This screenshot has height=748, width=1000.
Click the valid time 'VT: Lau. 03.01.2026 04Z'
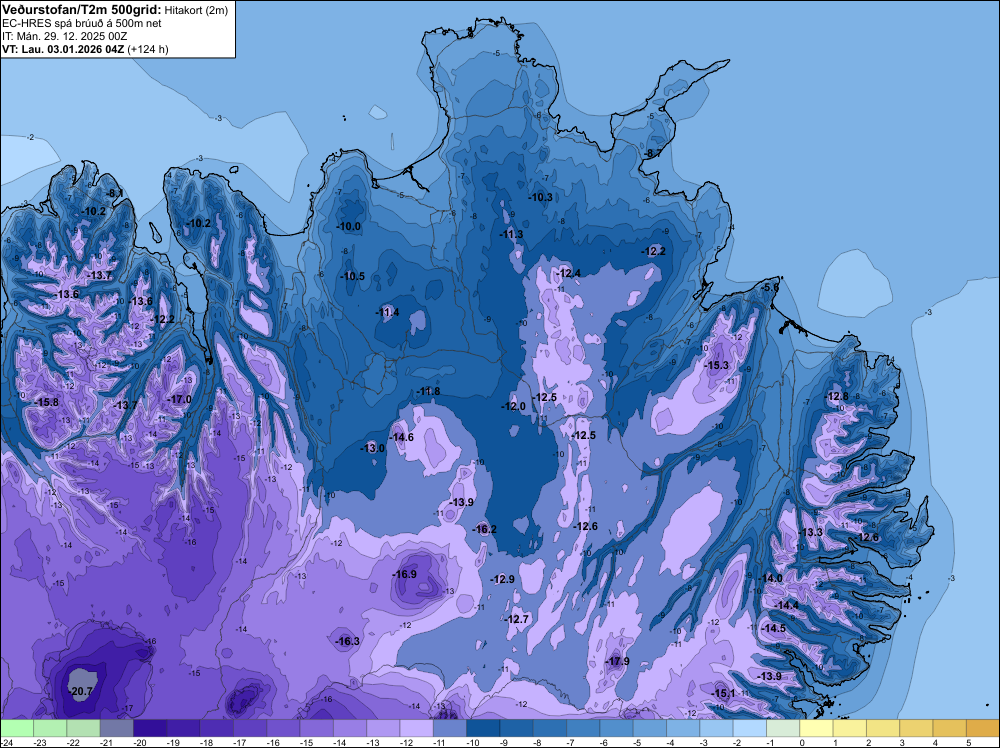63,49
